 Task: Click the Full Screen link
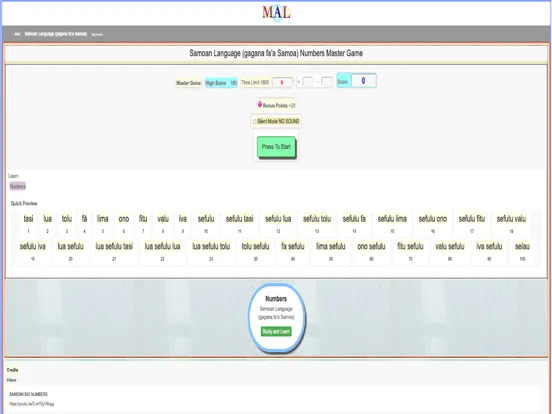tap(97, 34)
